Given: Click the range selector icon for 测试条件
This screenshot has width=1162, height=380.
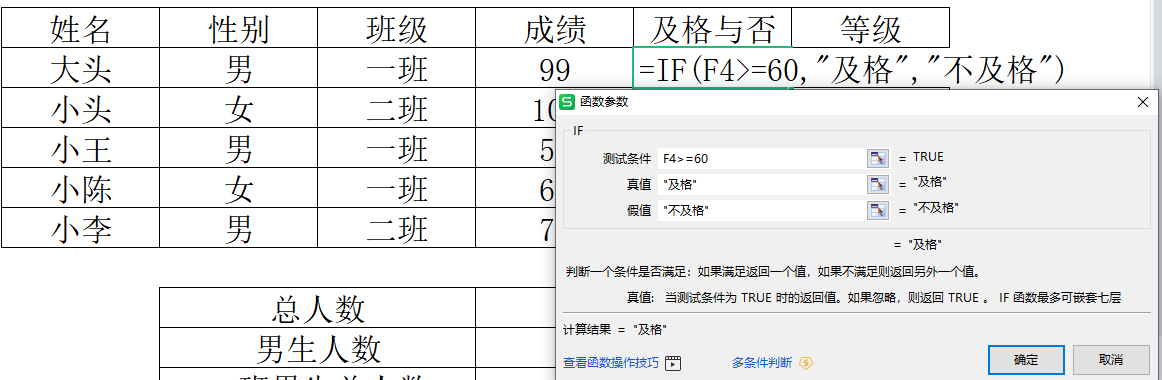Looking at the screenshot, I should pos(877,158).
